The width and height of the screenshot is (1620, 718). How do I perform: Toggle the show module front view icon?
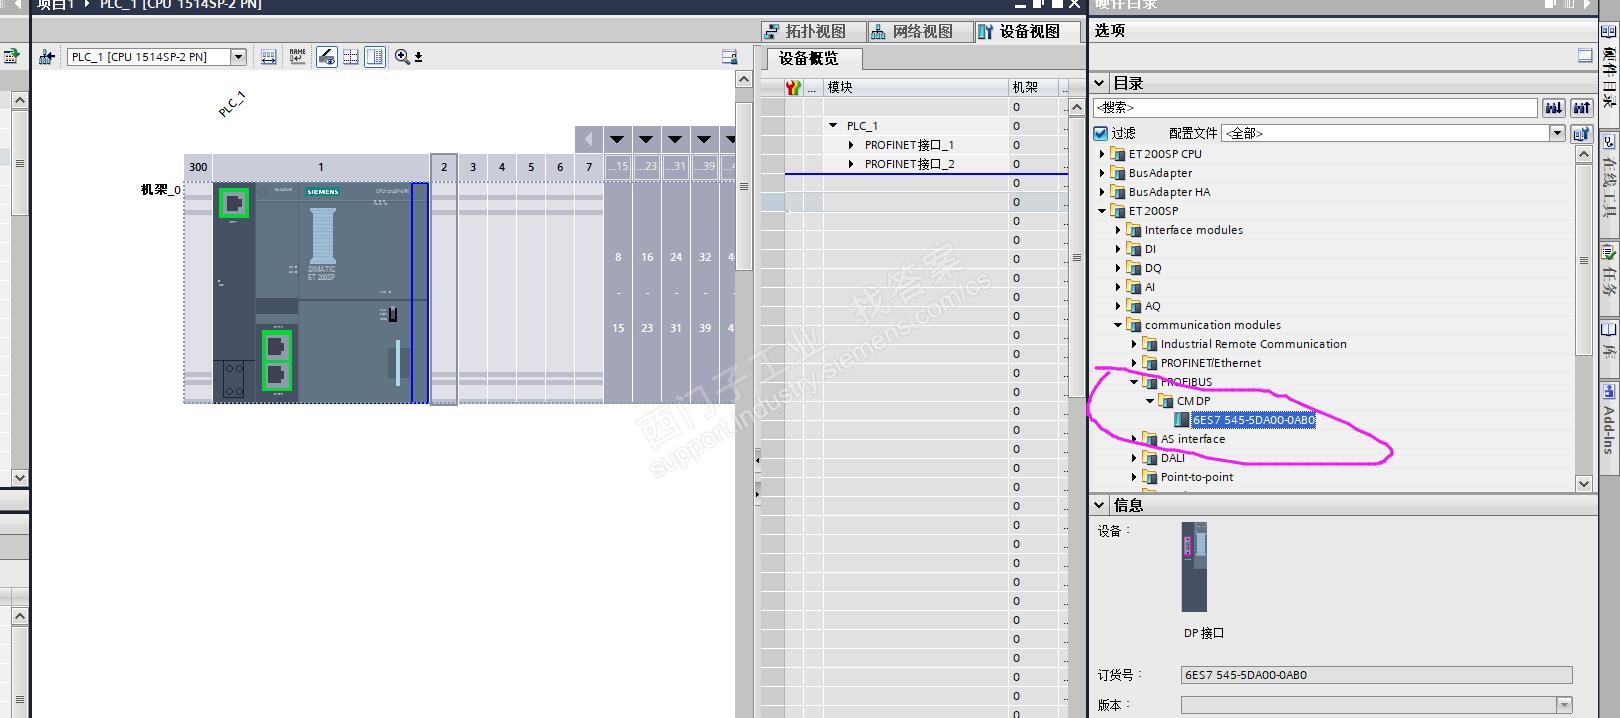tap(327, 57)
